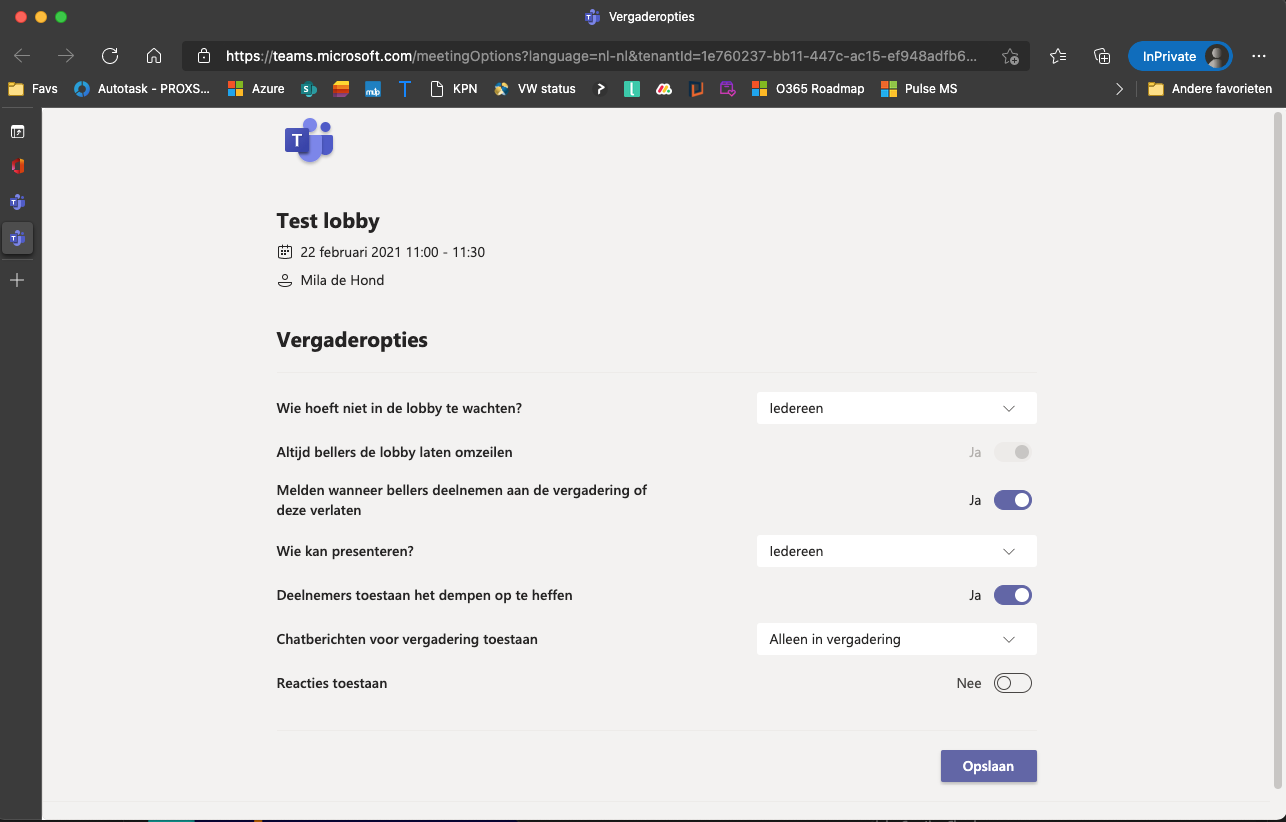1286x822 pixels.
Task: Click the 'Wie hoeft niet in de lobby te wachten?' label
Action: pos(400,408)
